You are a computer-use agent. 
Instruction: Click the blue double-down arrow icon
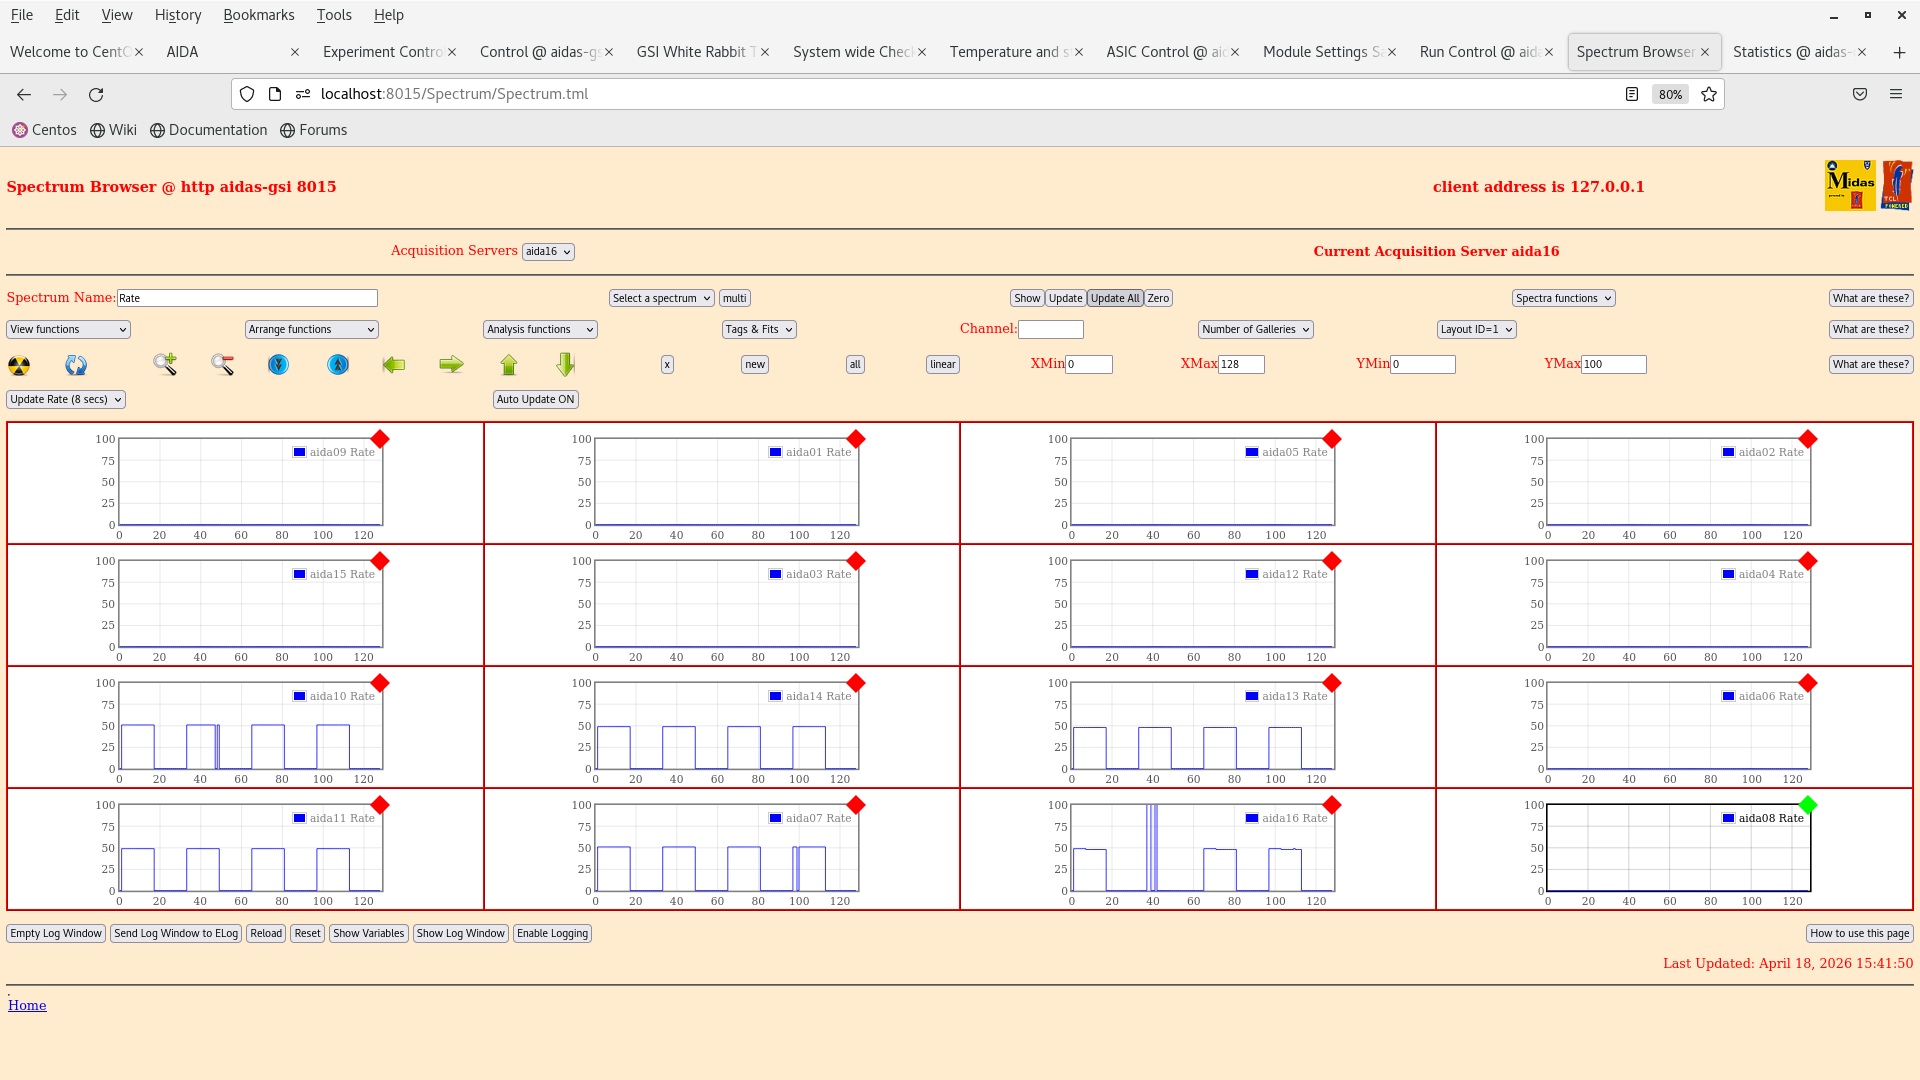[278, 365]
